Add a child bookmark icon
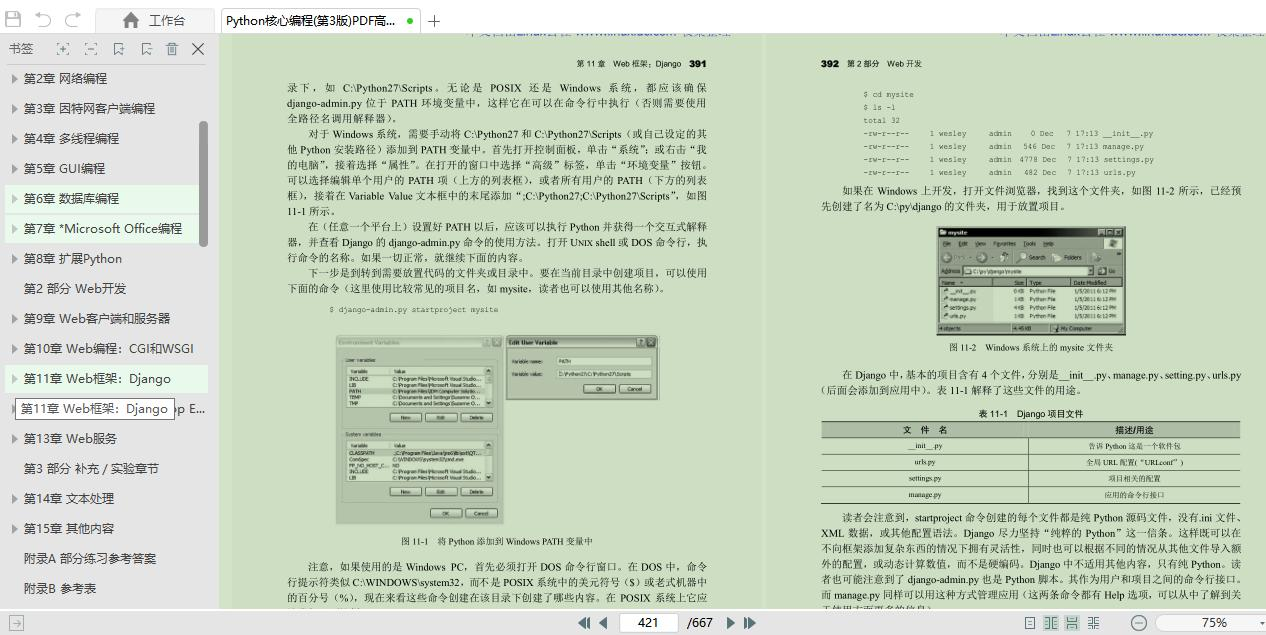The height and width of the screenshot is (635, 1266). [146, 49]
